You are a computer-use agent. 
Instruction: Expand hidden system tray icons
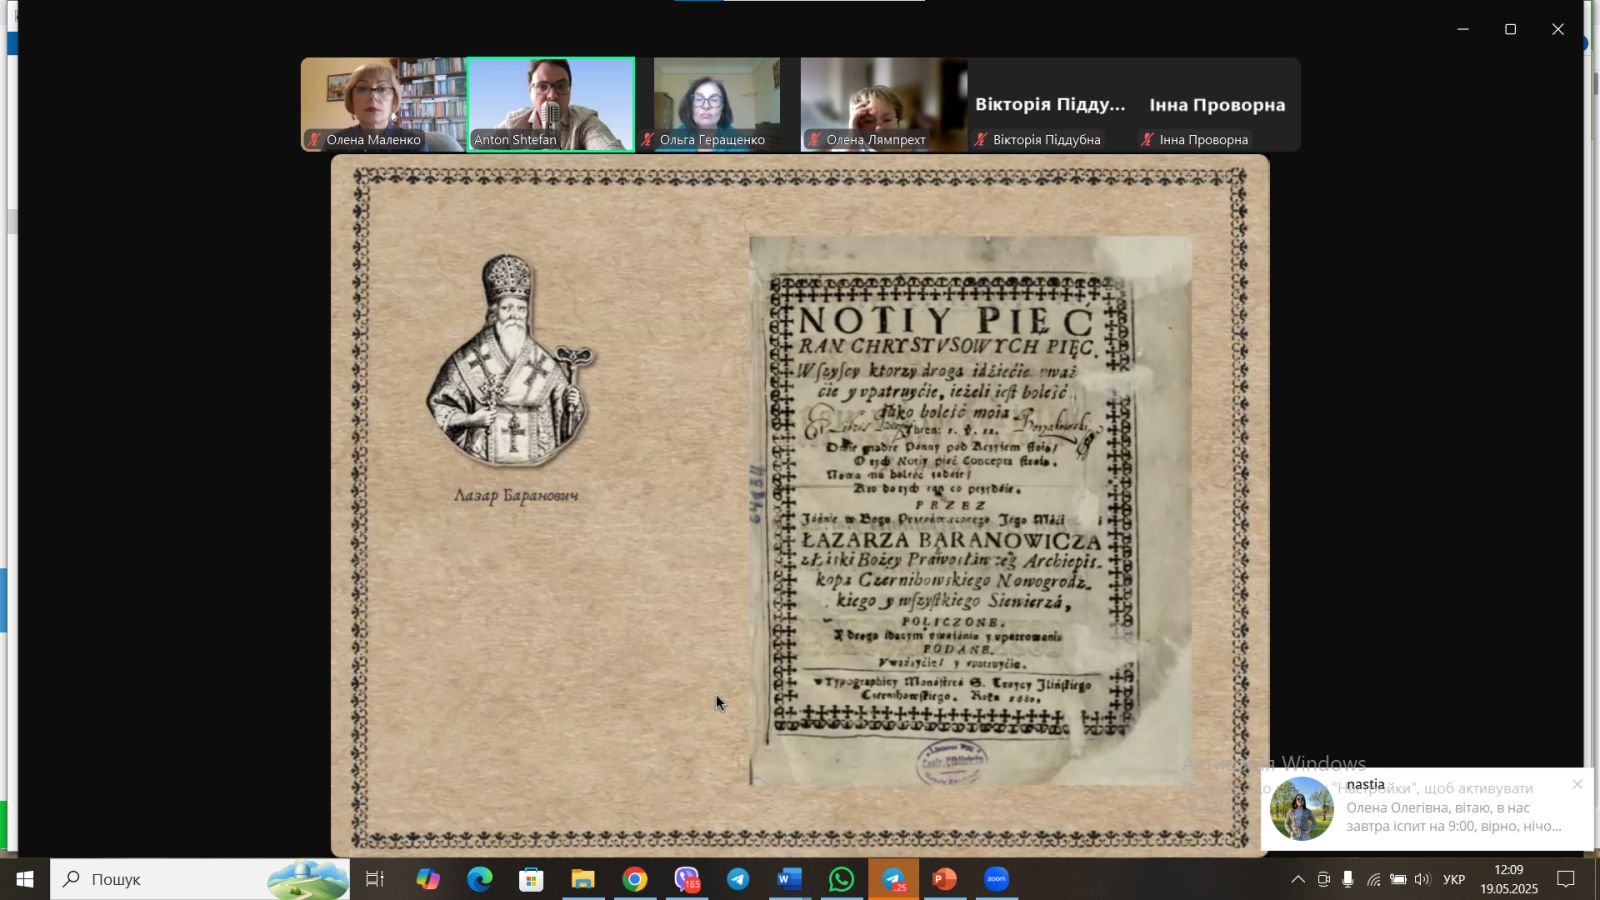click(1298, 879)
